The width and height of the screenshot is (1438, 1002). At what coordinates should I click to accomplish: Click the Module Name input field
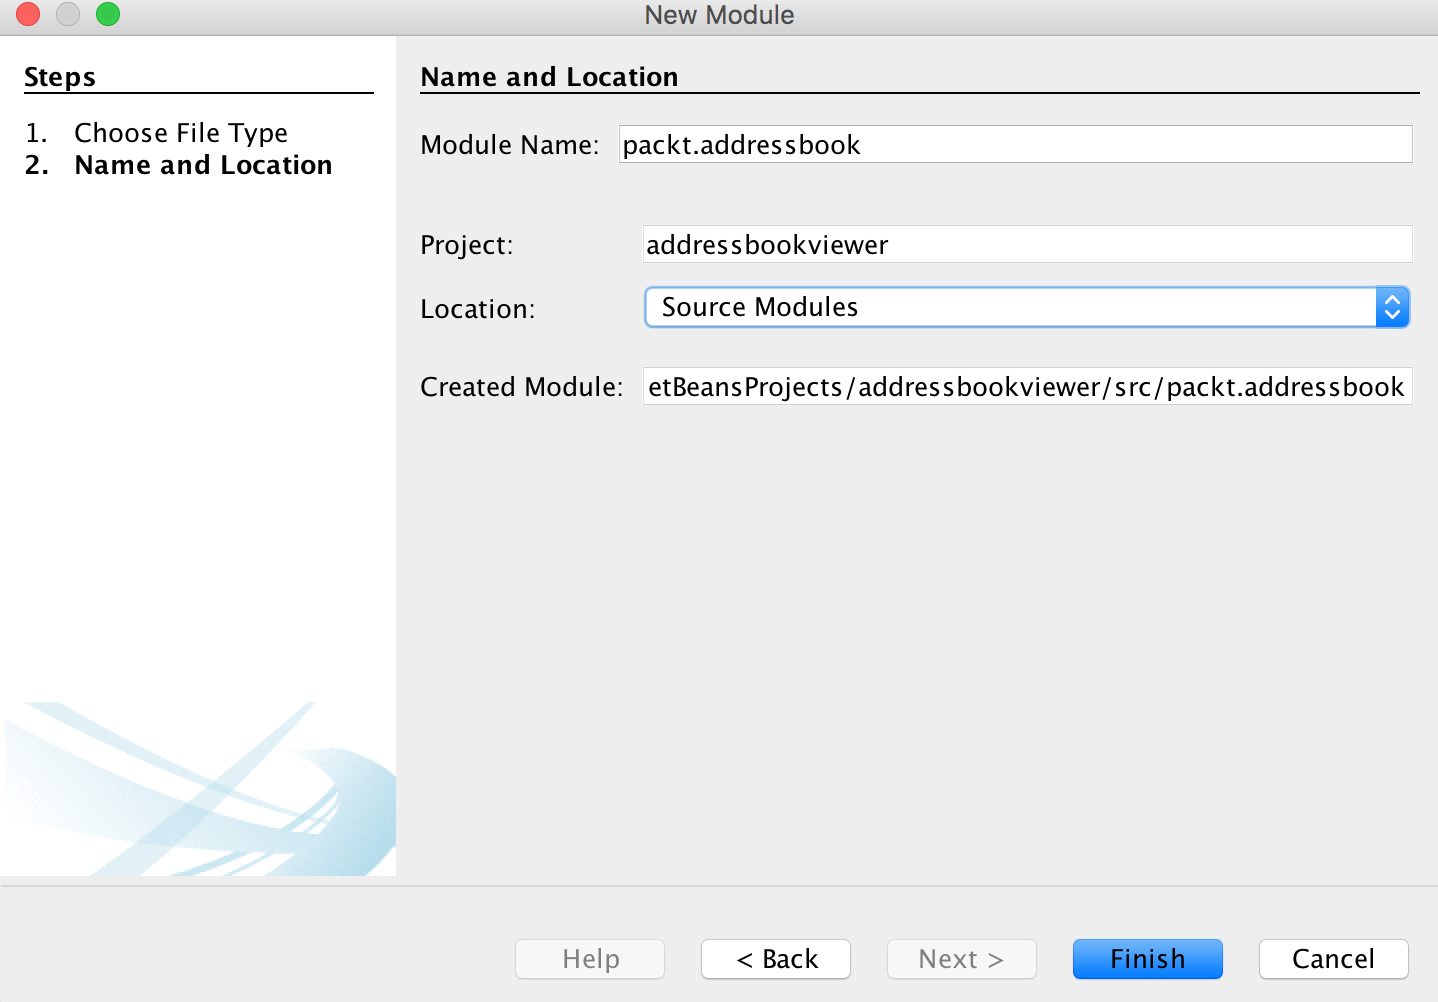tap(1015, 144)
